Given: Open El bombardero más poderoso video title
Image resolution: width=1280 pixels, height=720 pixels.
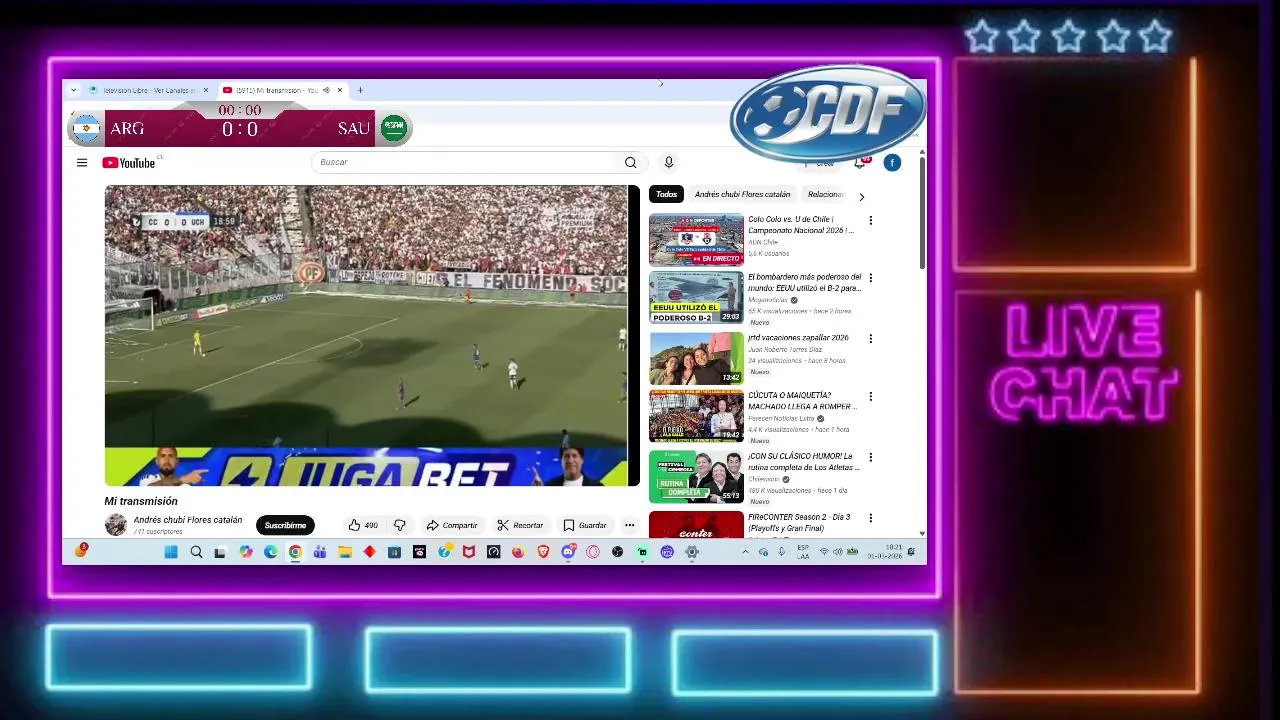Looking at the screenshot, I should pyautogui.click(x=804, y=282).
